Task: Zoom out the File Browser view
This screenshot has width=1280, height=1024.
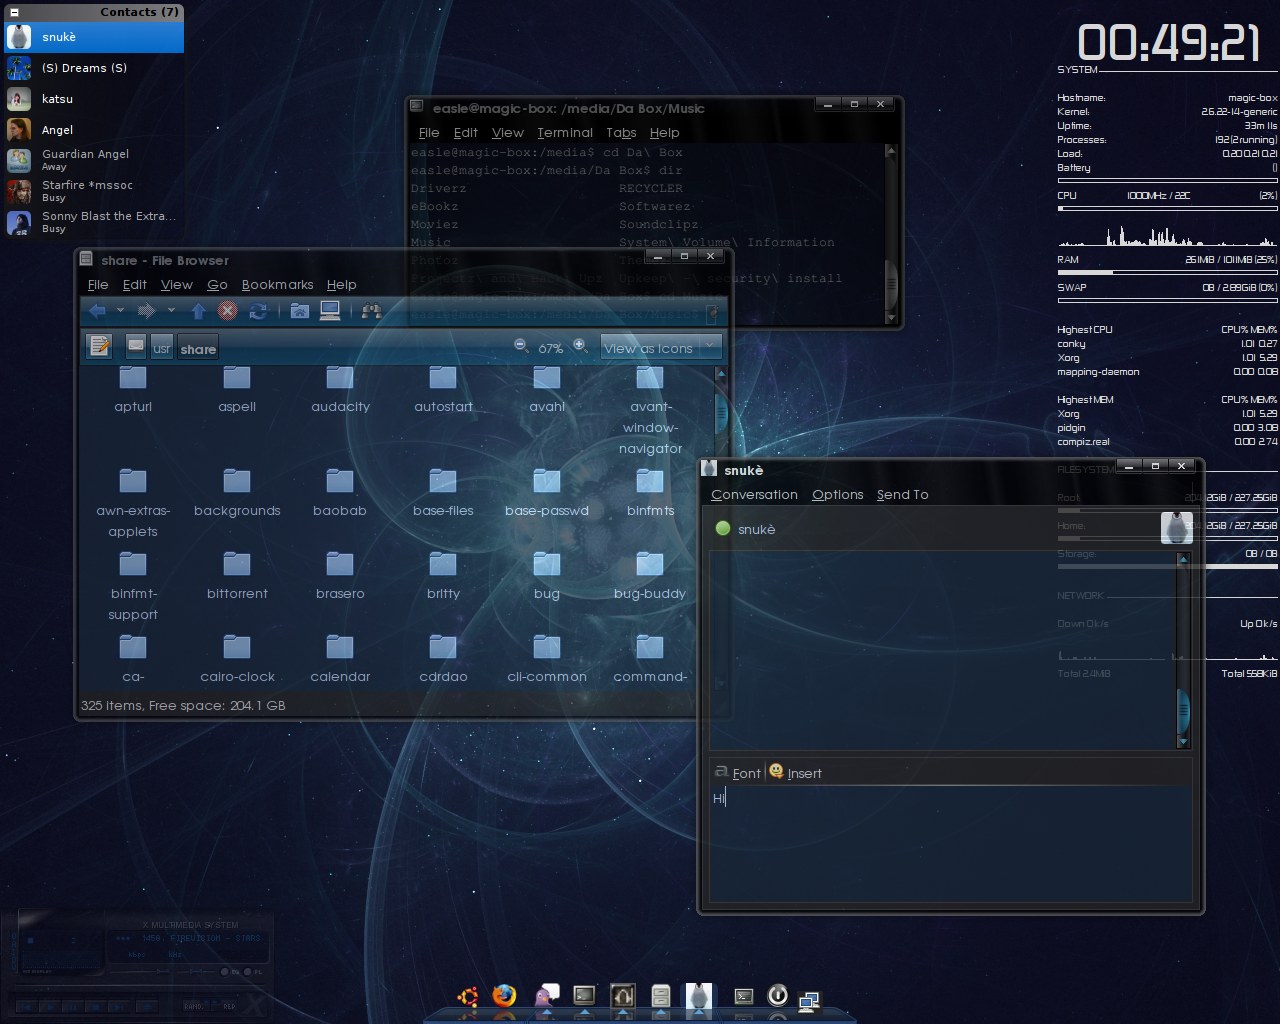Action: point(521,345)
